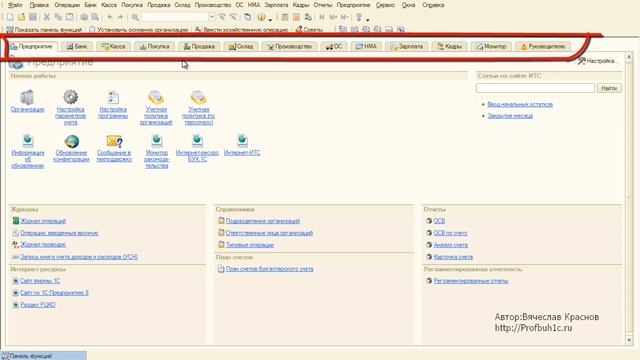Screen dimensions: 640x360
Task: Click the Paste clipboard icon
Action: 70,17
